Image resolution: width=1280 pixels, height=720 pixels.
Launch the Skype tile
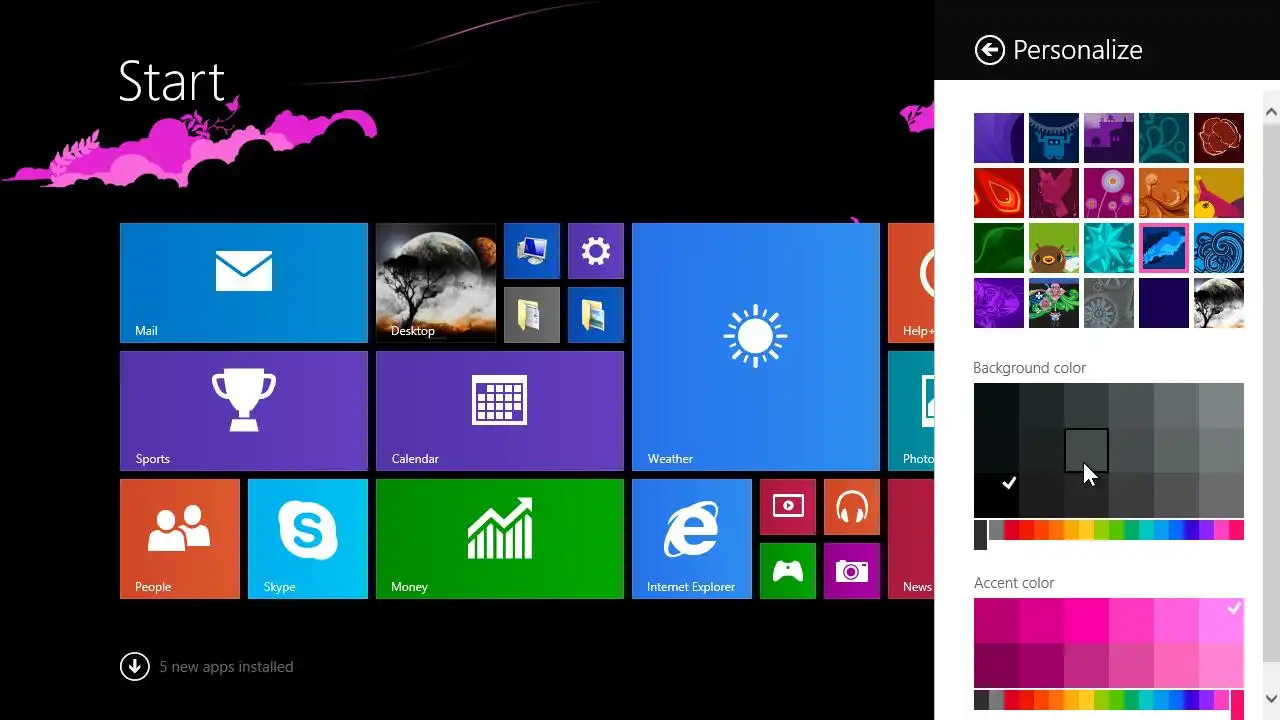tap(308, 539)
